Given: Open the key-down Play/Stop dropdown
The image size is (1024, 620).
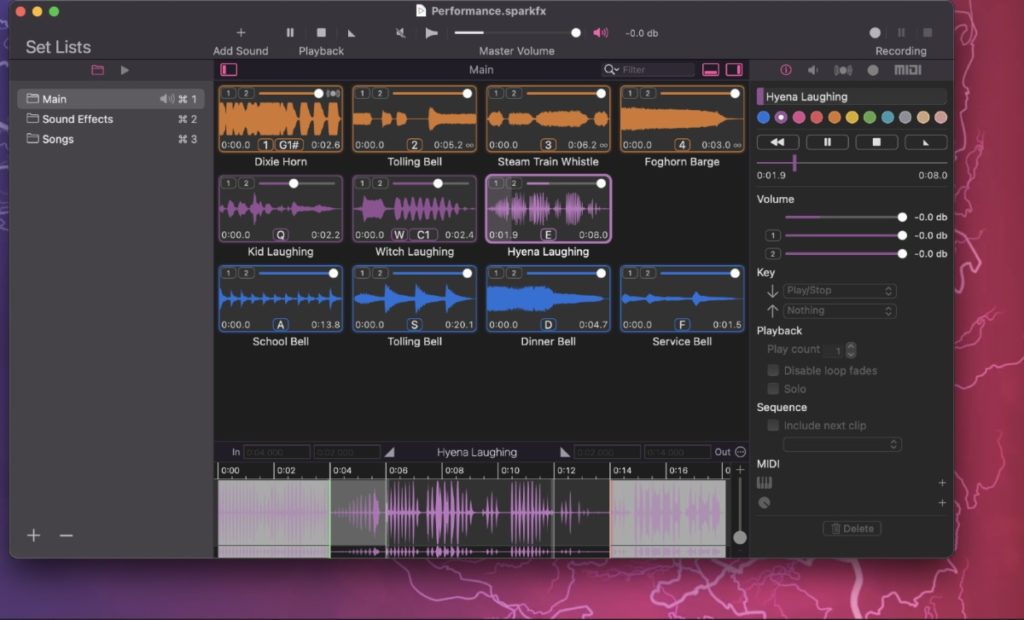Looking at the screenshot, I should [840, 291].
